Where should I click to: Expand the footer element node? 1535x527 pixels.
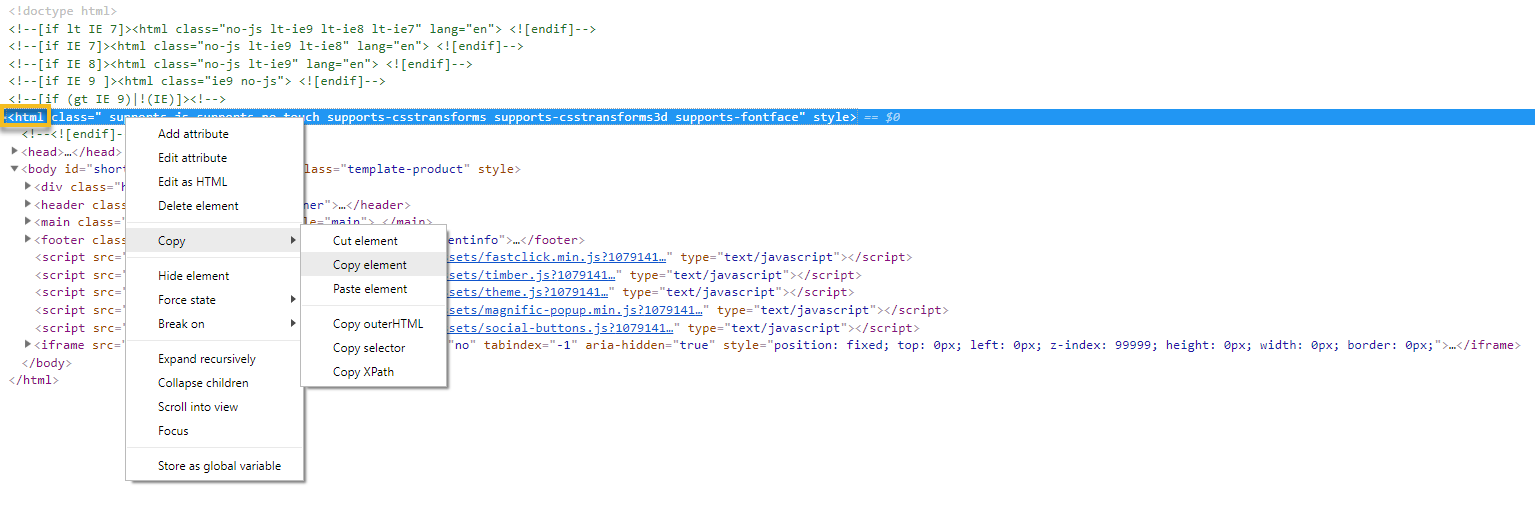tap(28, 239)
